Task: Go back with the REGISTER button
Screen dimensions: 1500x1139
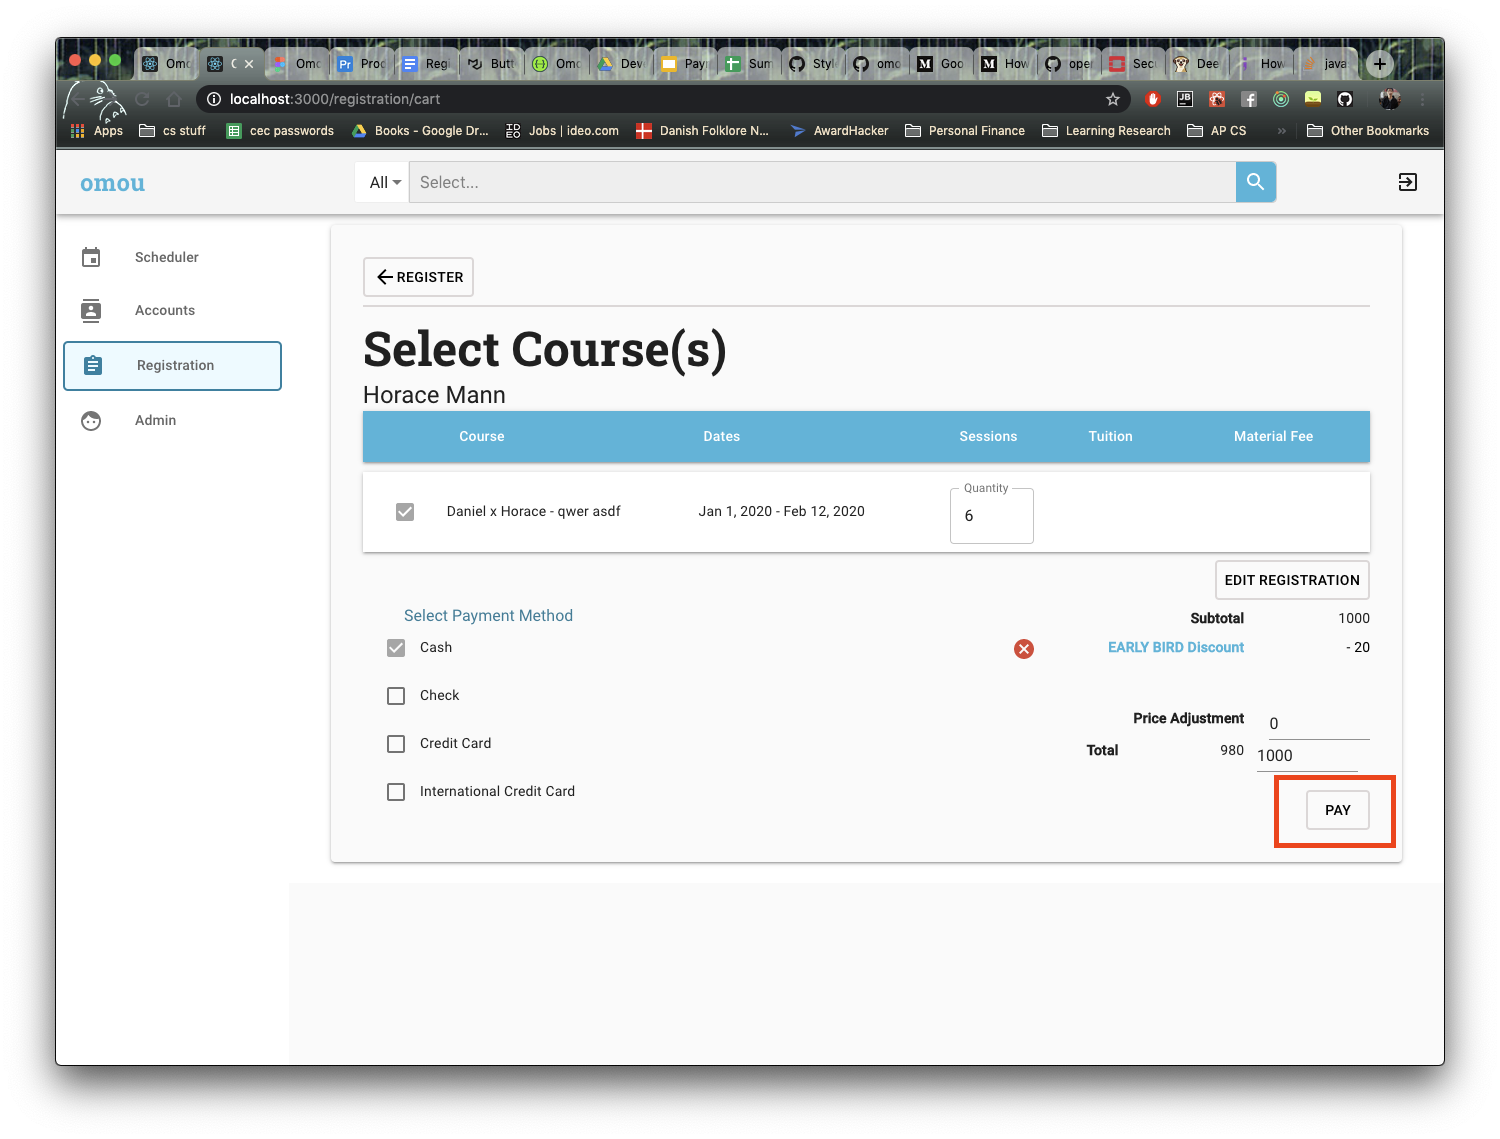Action: (x=419, y=277)
